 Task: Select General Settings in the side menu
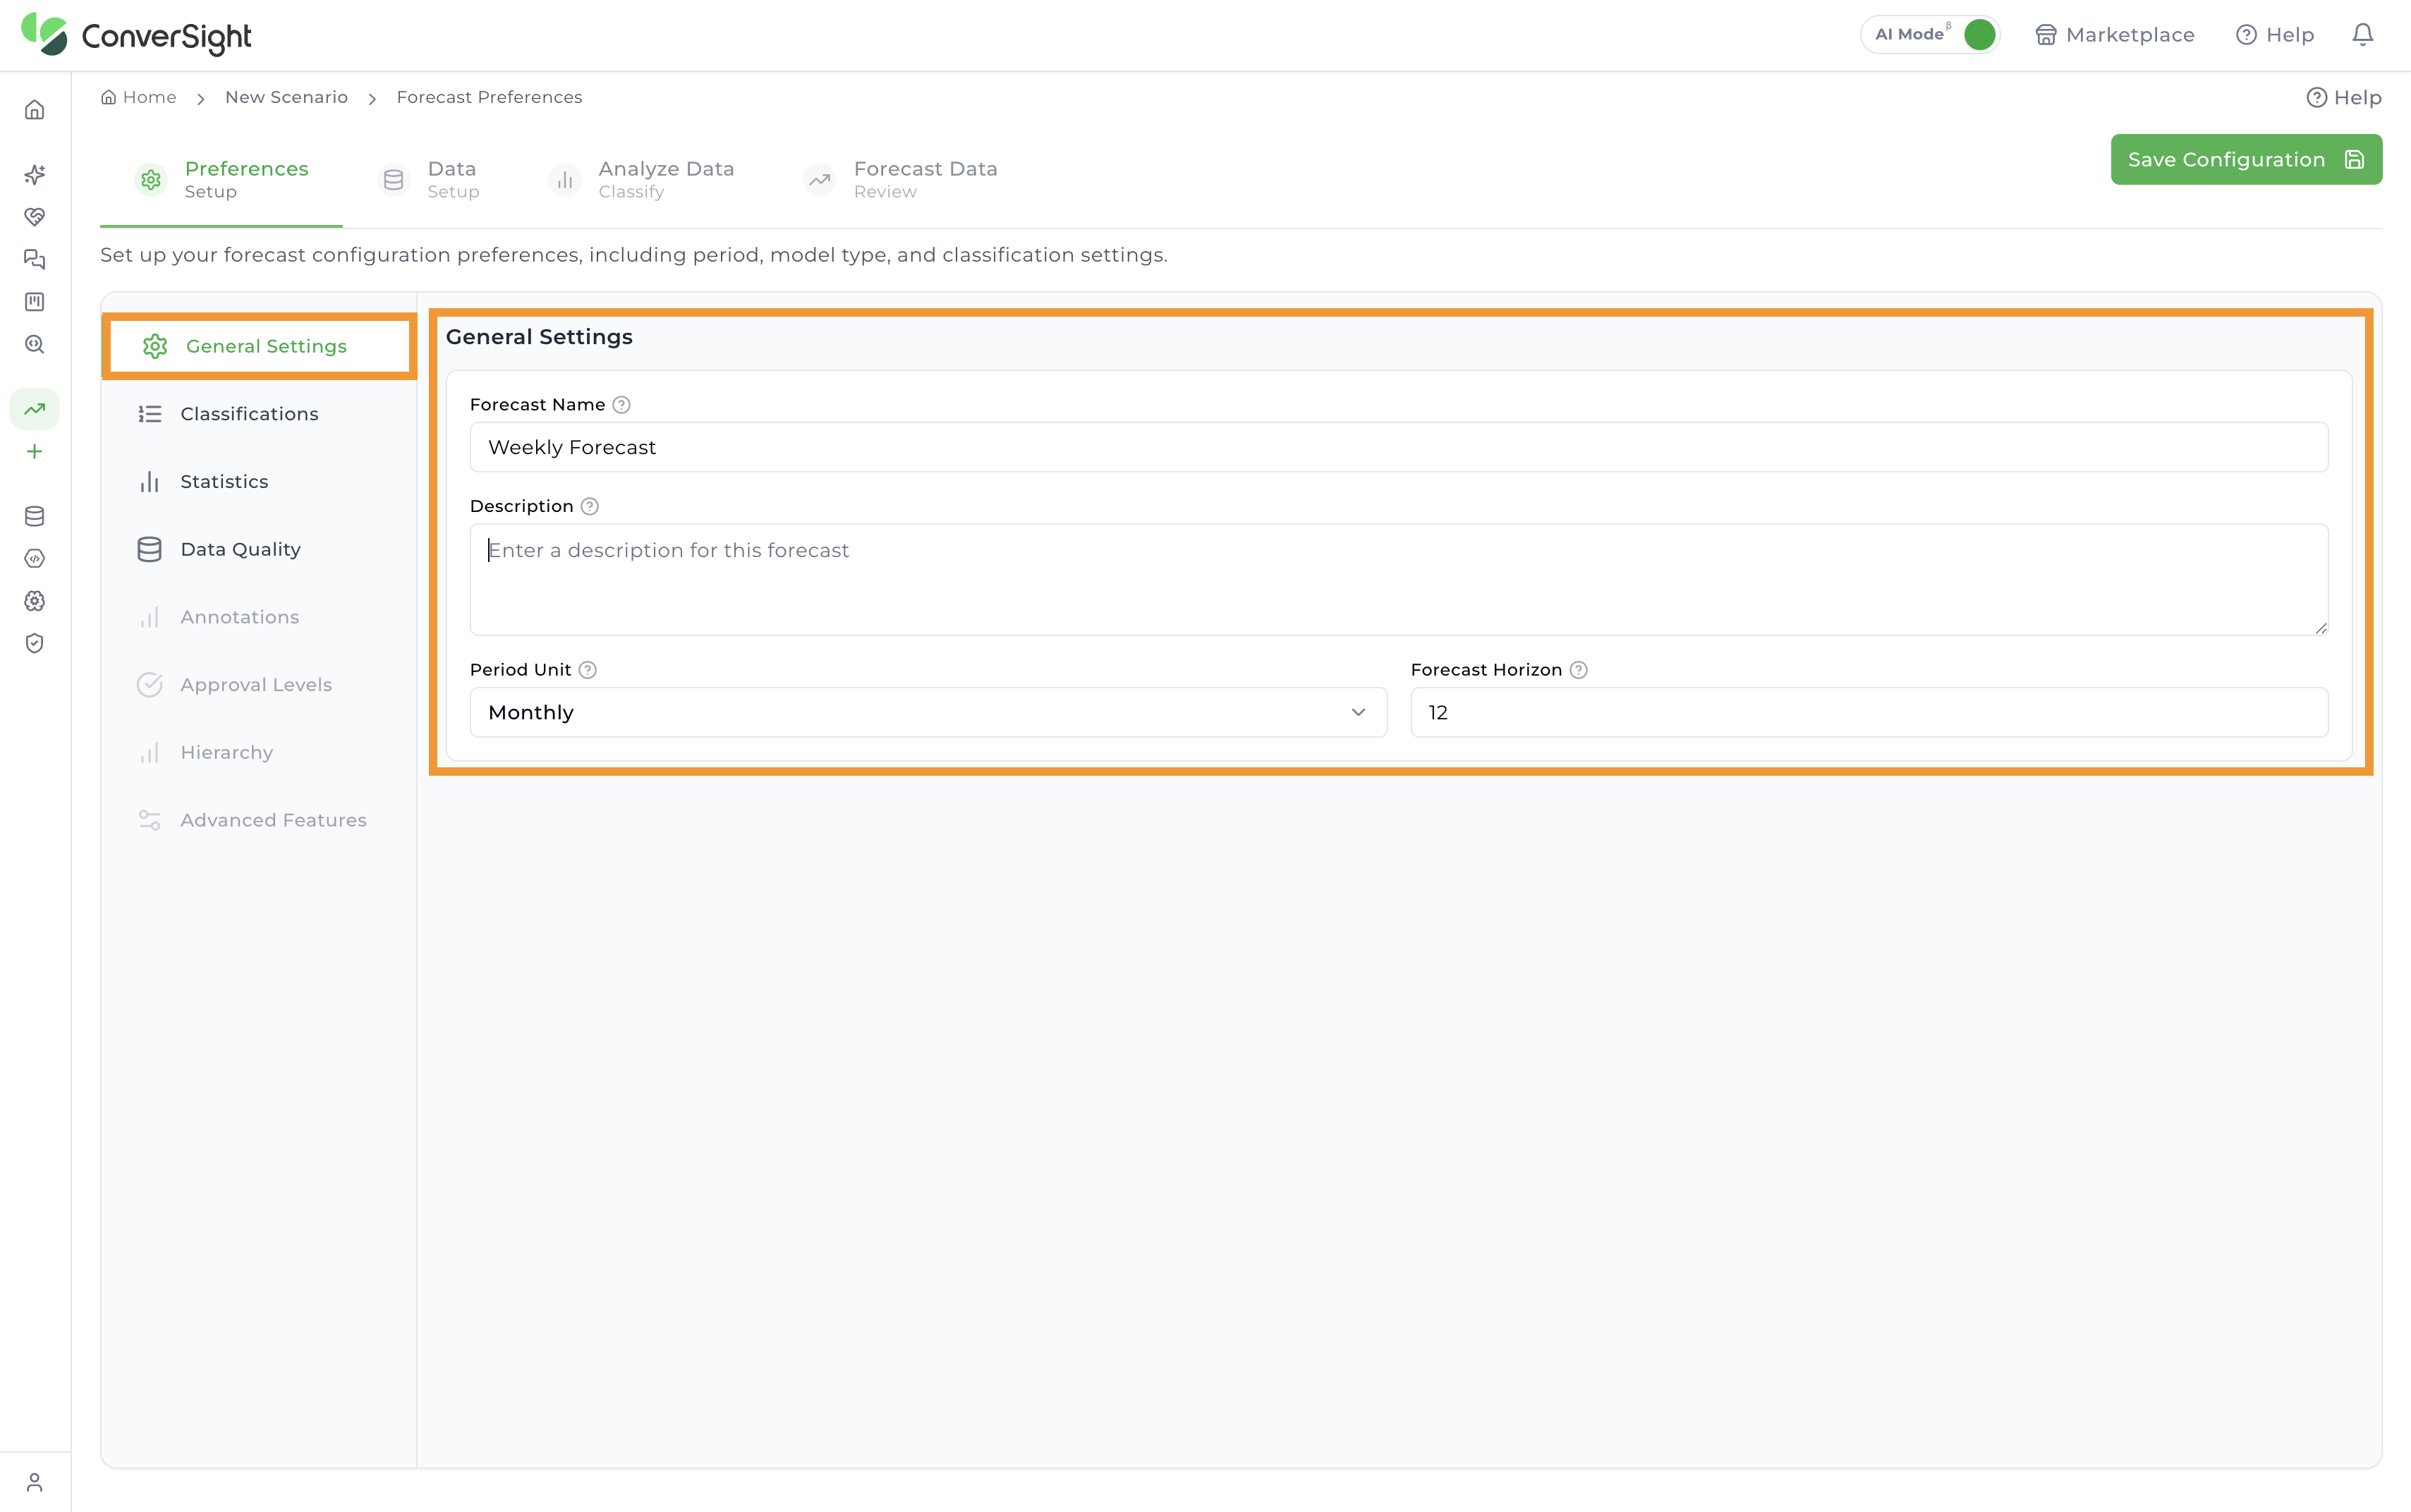tap(260, 347)
